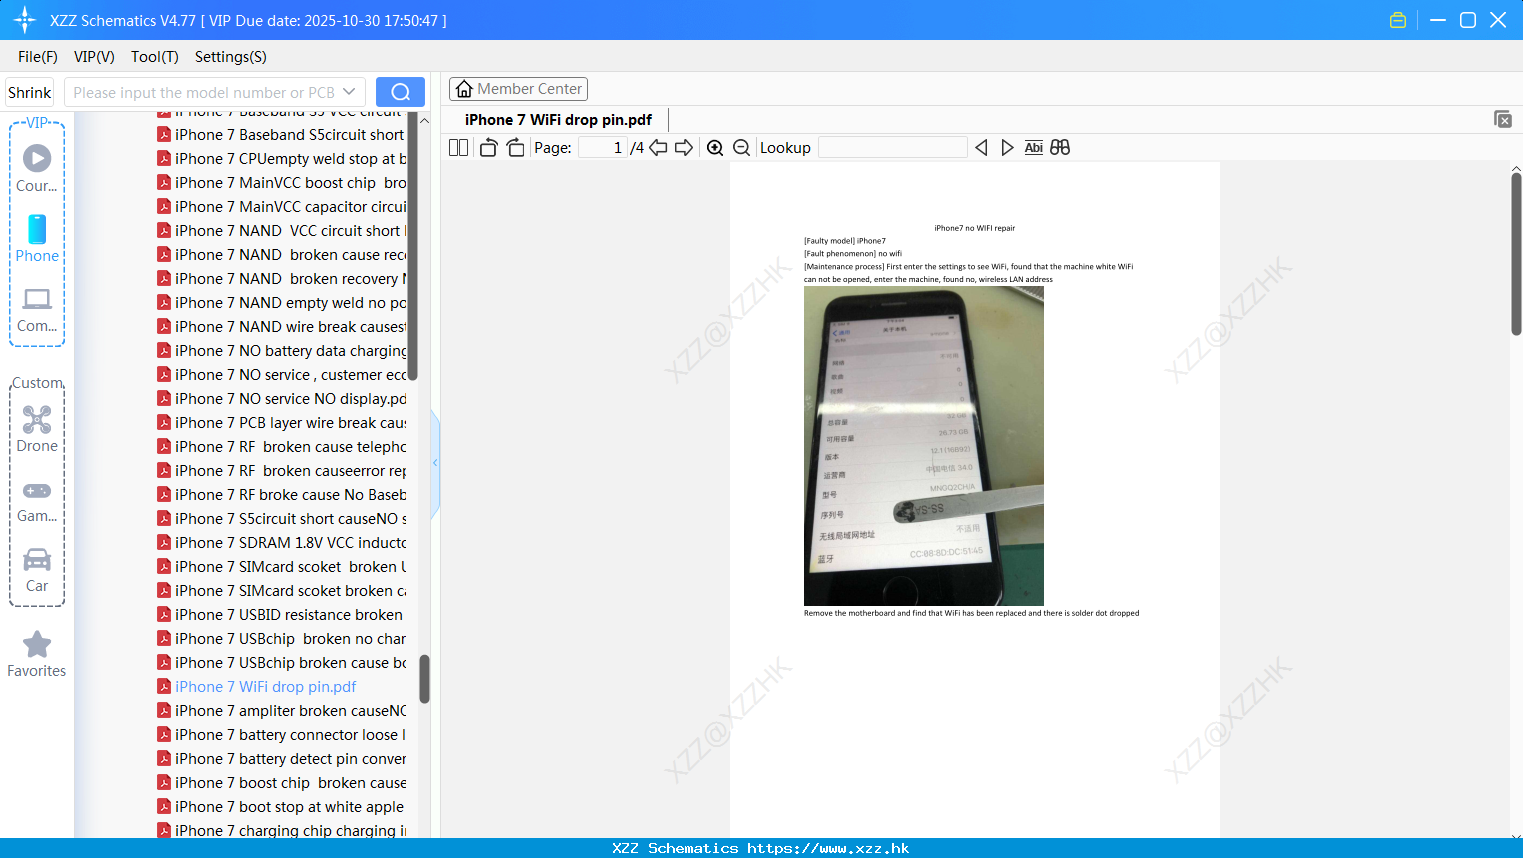1523x858 pixels.
Task: Open iPhone 7 USBID resistance broken
Action: [280, 614]
